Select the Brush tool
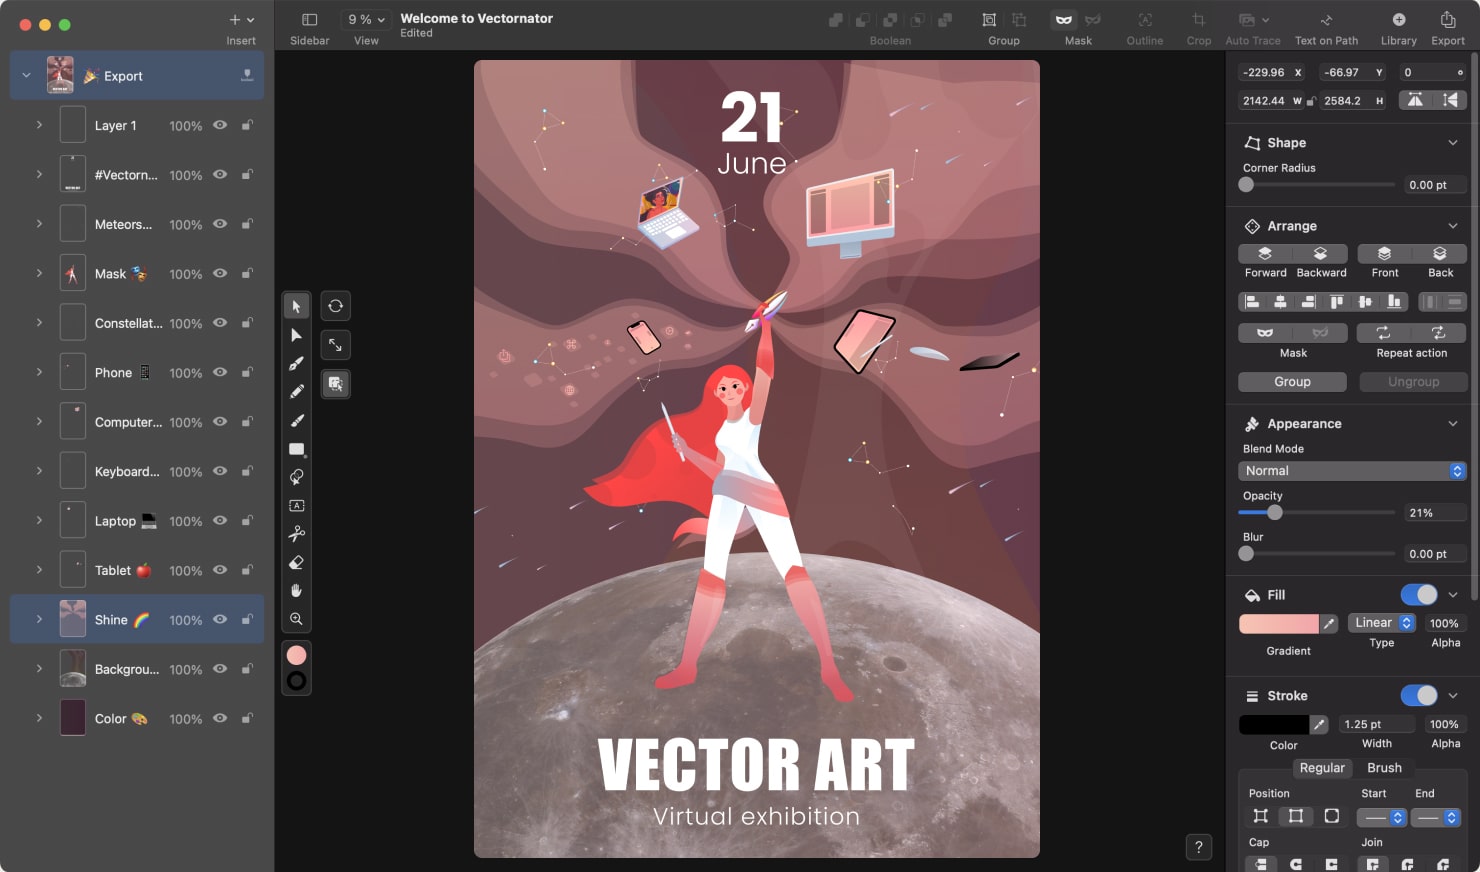Screen dimensions: 1480x872 point(296,420)
